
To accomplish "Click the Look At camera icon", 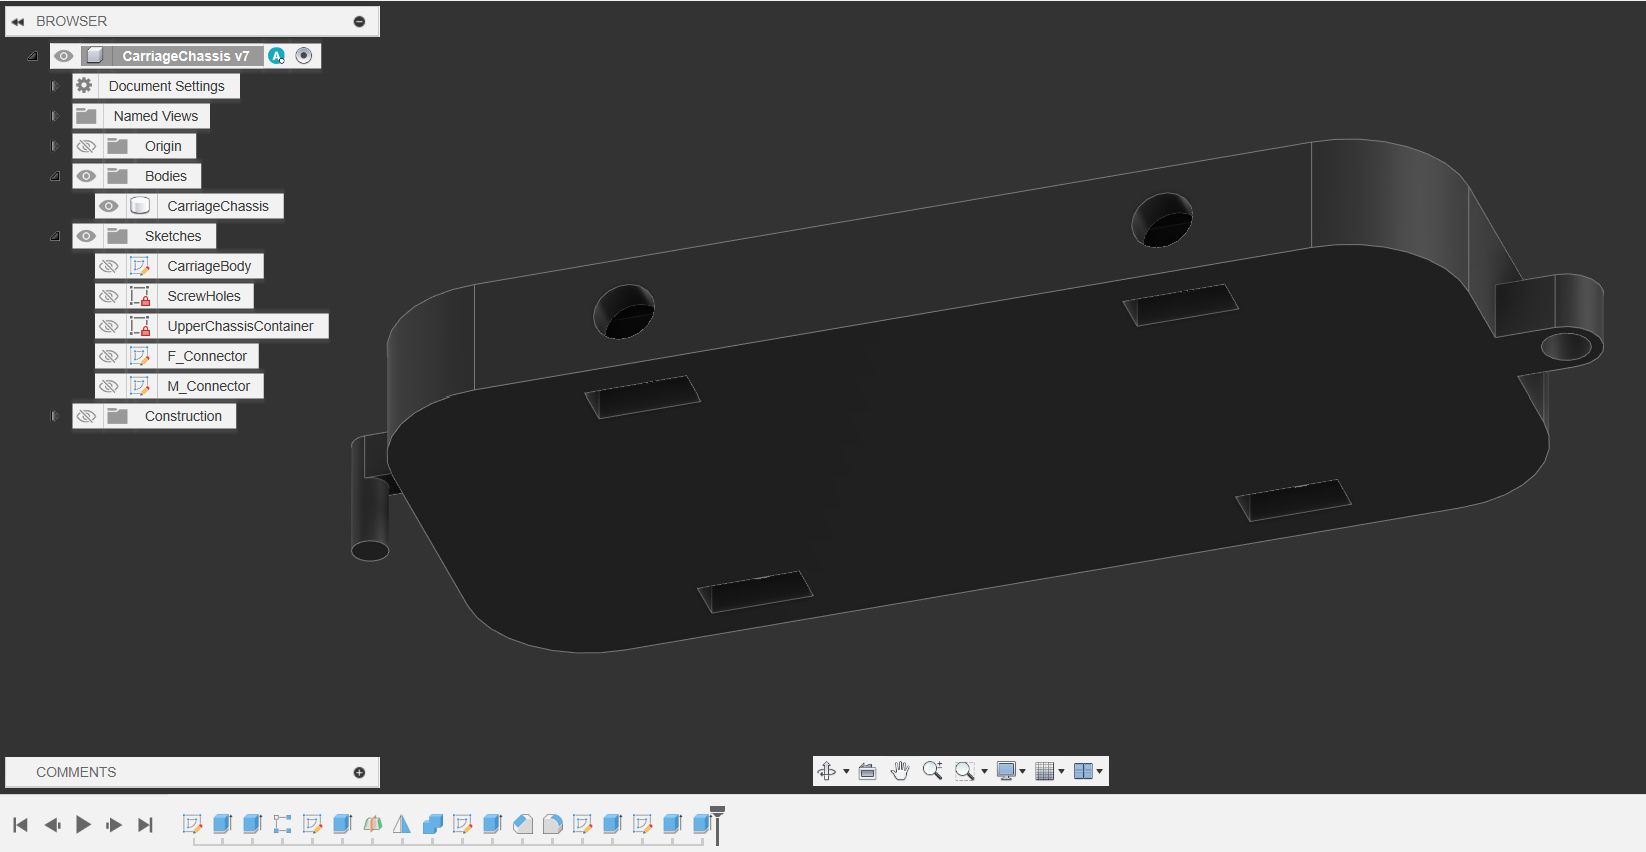I will pos(867,771).
